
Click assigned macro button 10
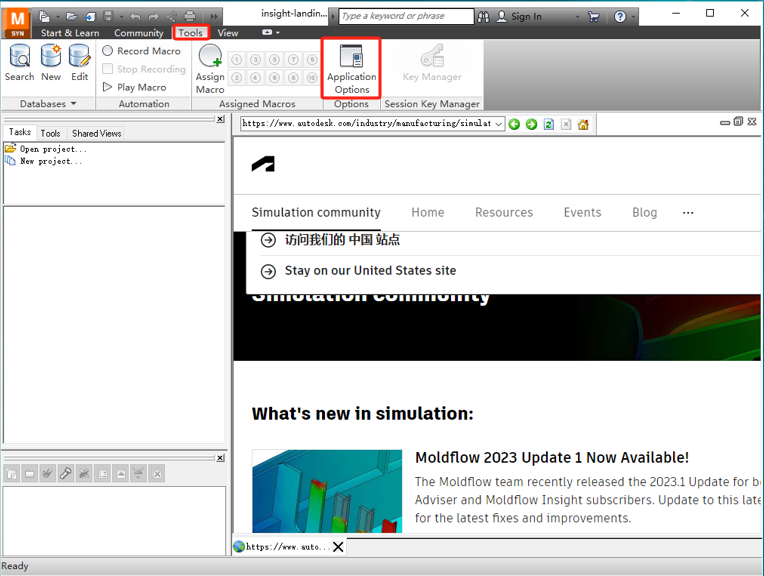312,77
